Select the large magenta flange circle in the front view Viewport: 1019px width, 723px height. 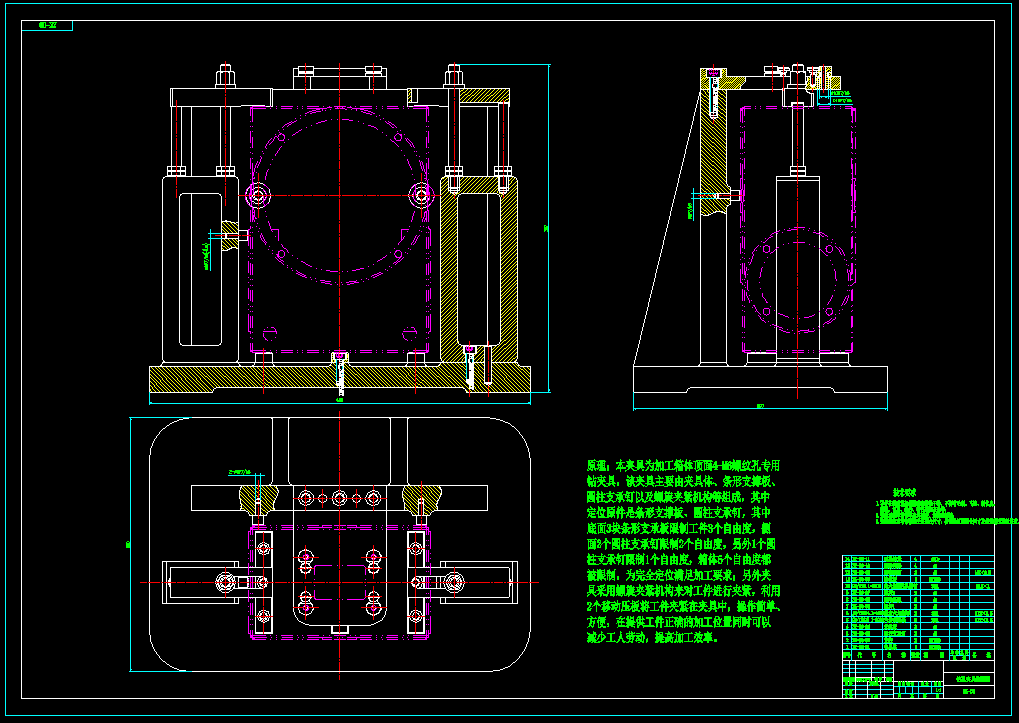click(x=339, y=196)
